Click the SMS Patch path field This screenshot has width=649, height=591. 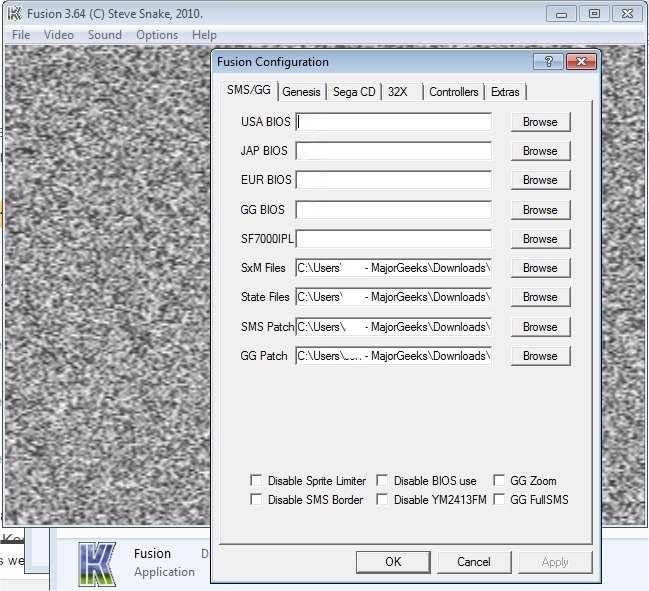(394, 327)
